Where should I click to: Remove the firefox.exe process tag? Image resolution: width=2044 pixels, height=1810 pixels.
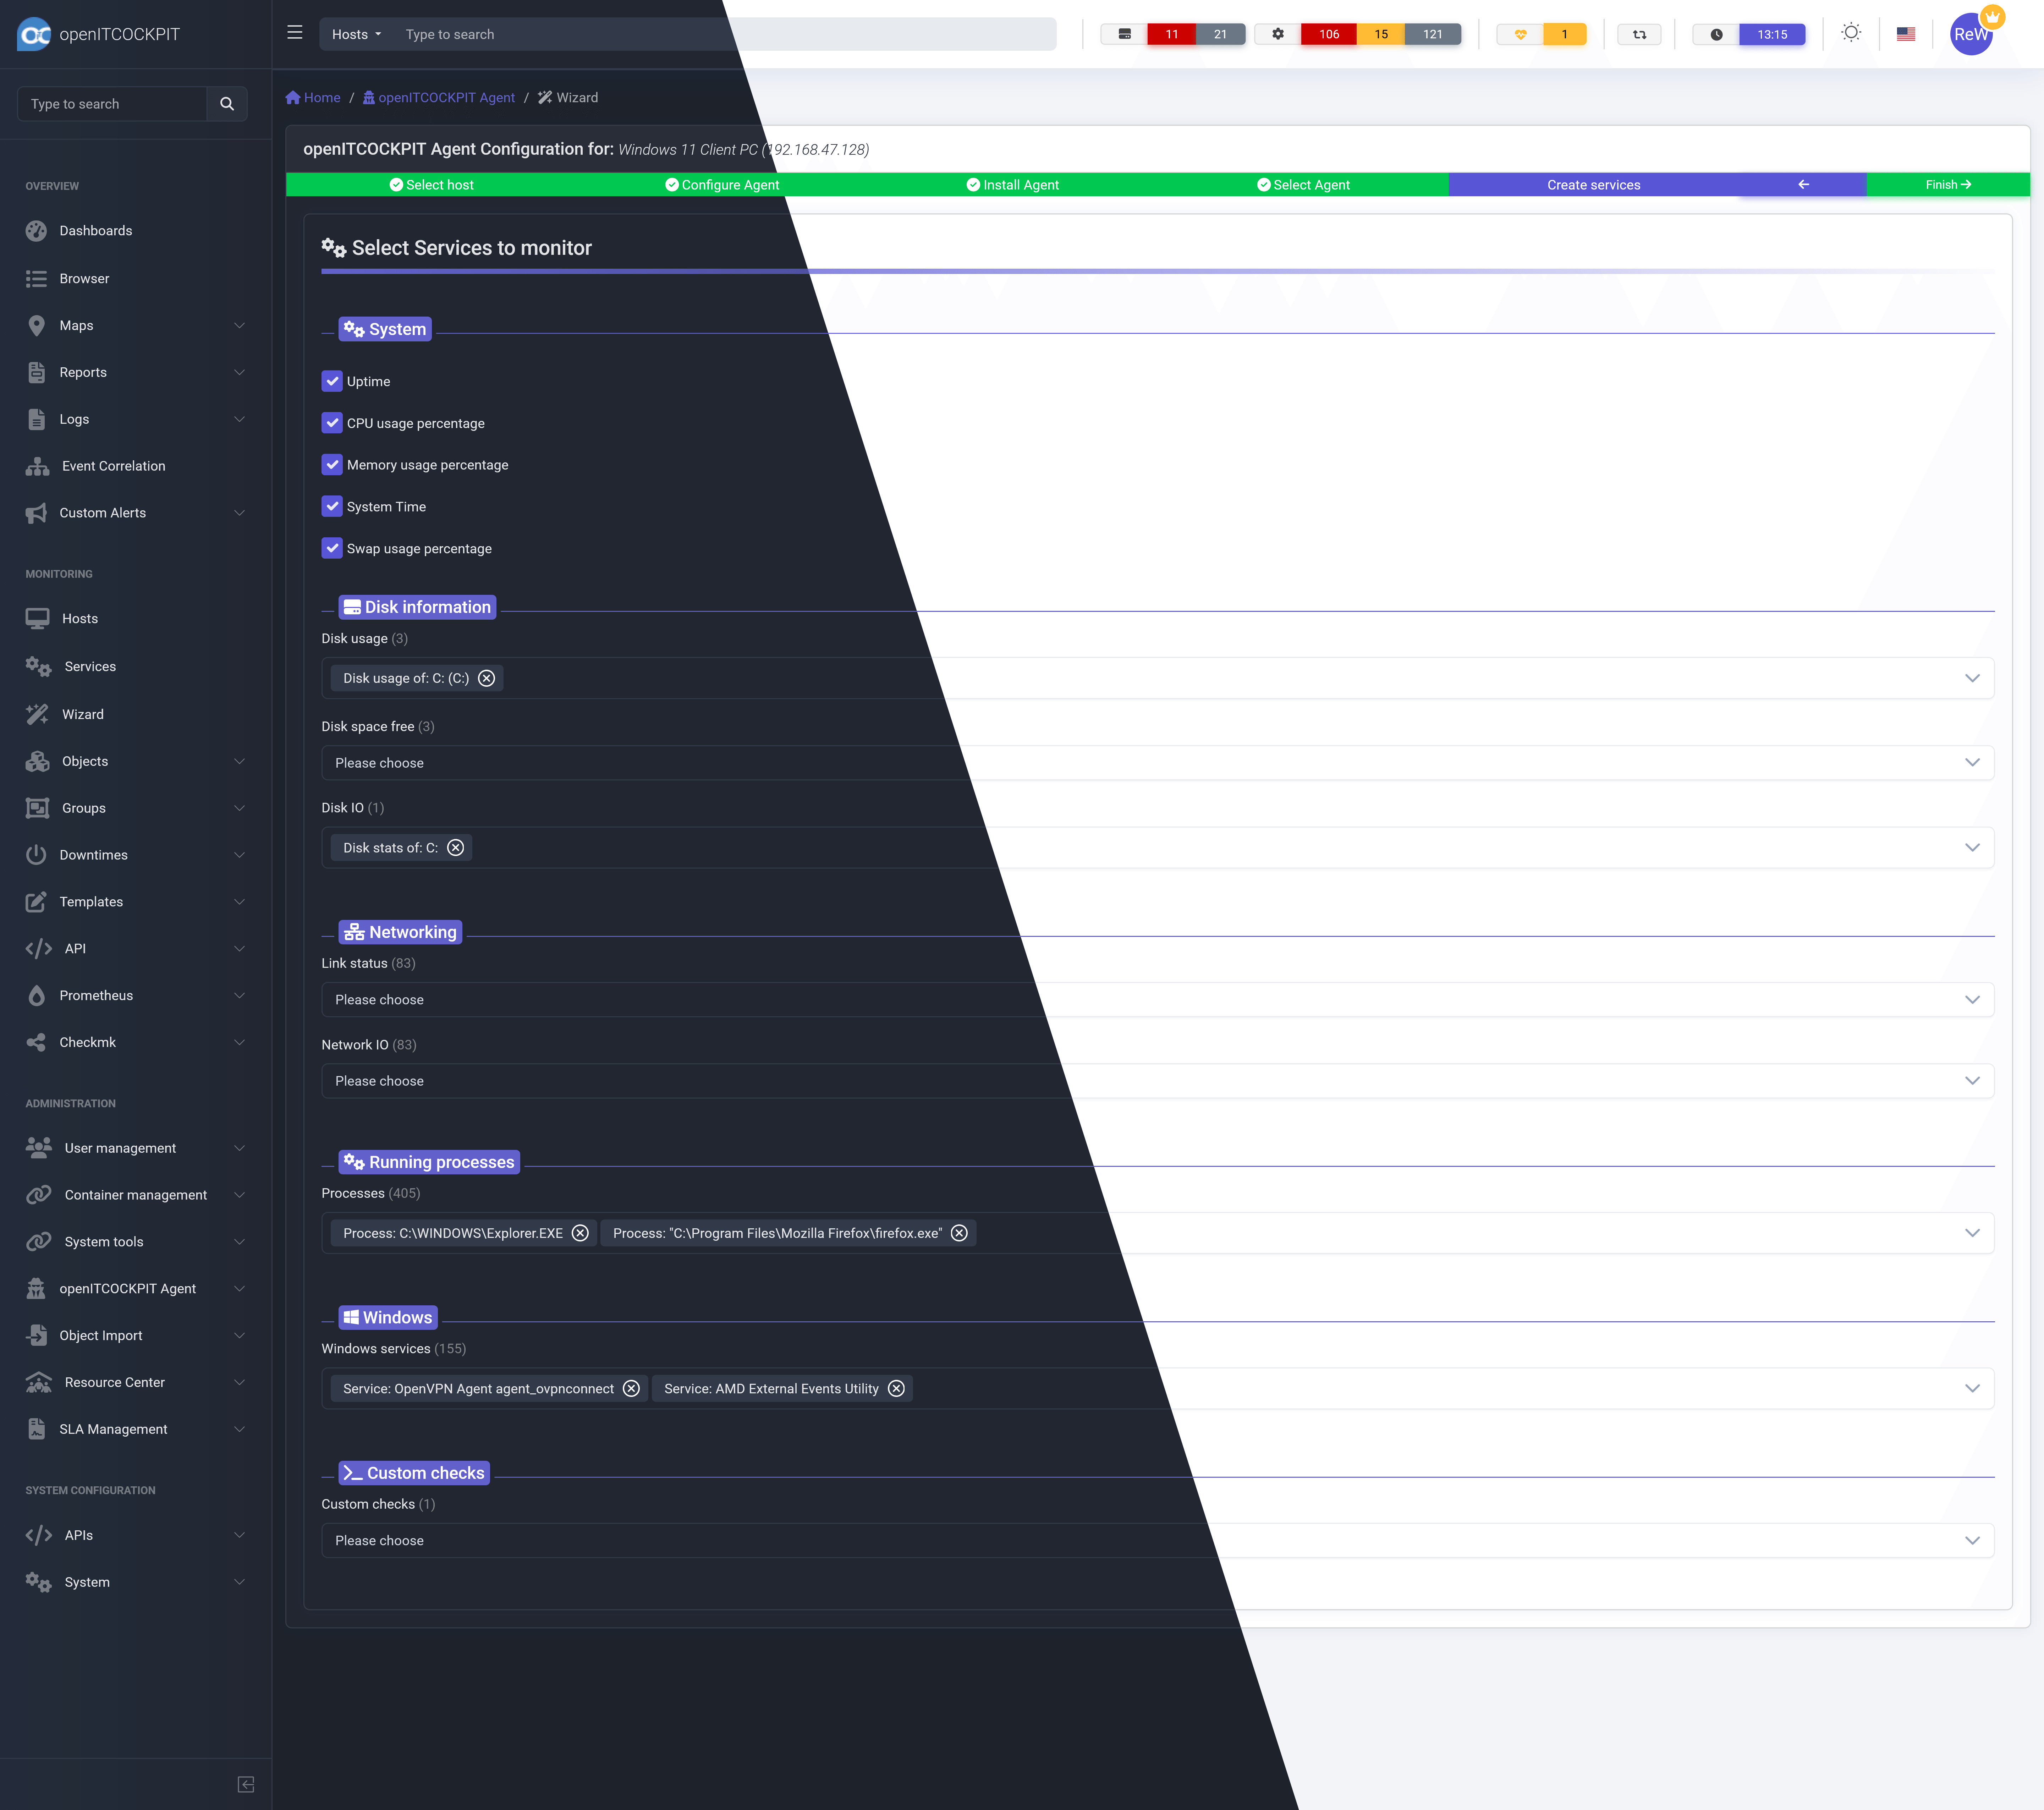pos(959,1233)
